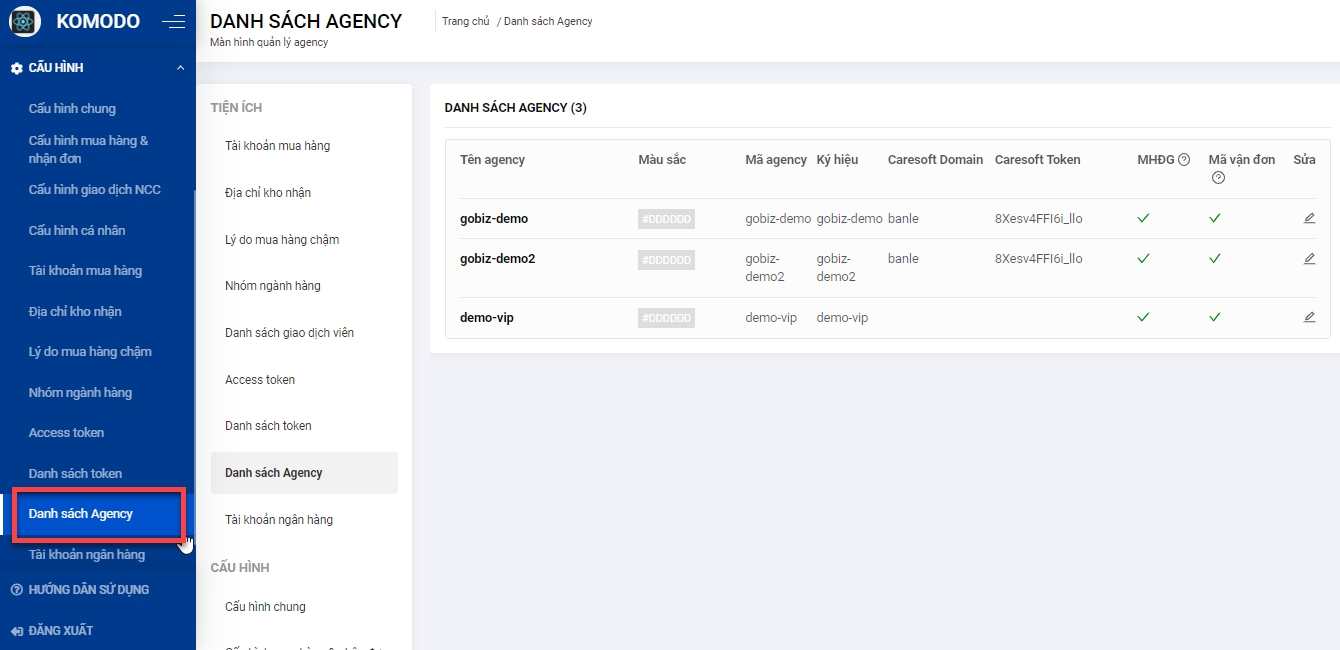Collapse the CẤU HÌNH sidebar section chevron
Viewport: 1340px width, 650px height.
(180, 68)
